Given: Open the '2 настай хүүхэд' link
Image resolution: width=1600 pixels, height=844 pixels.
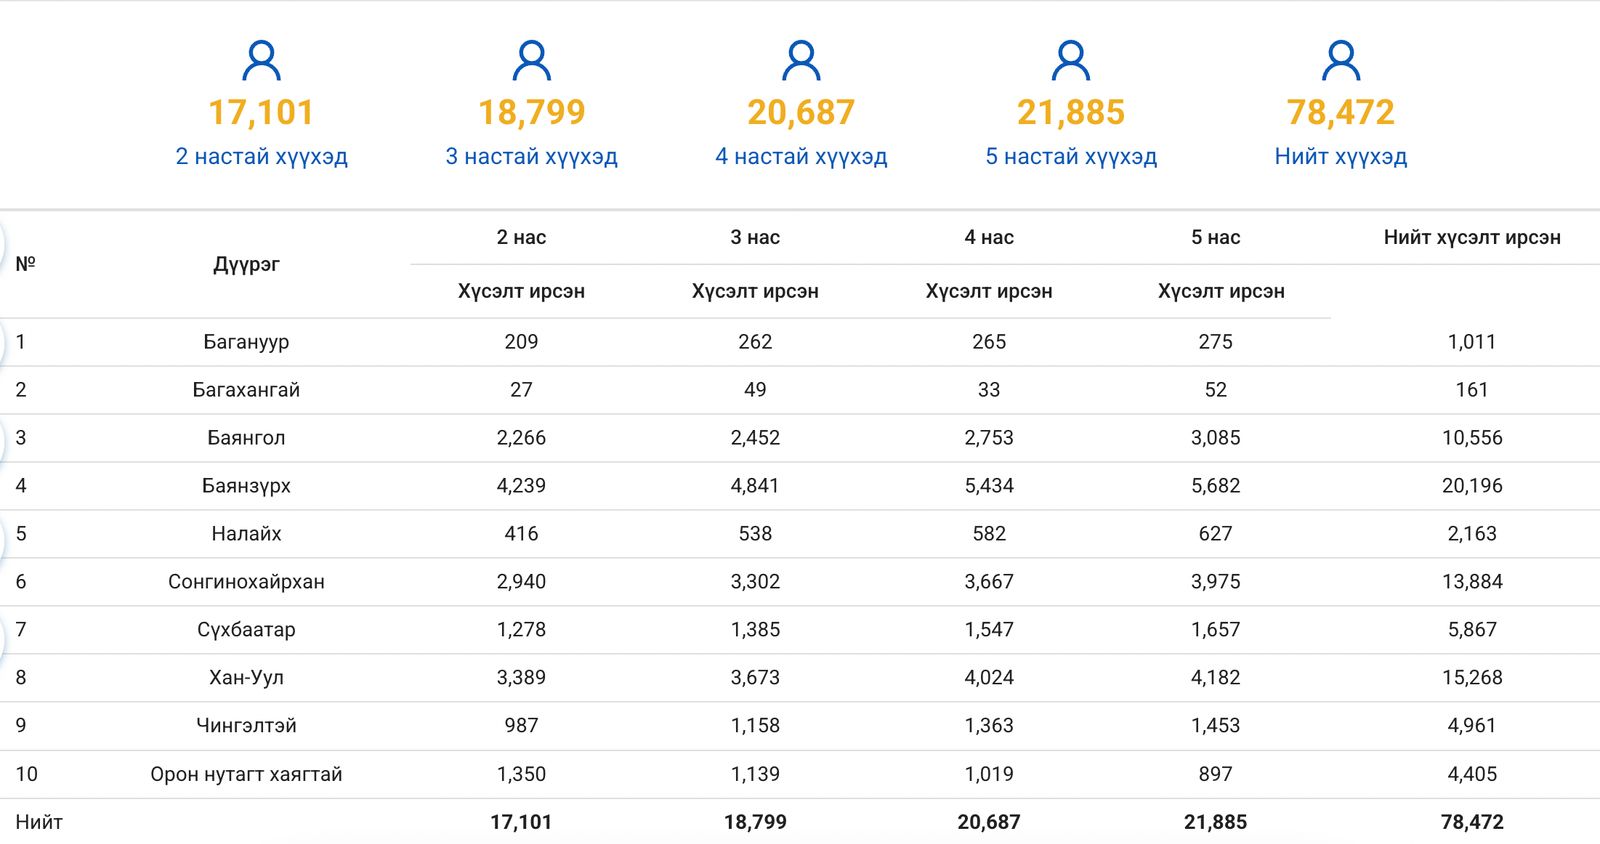Looking at the screenshot, I should pos(262,156).
